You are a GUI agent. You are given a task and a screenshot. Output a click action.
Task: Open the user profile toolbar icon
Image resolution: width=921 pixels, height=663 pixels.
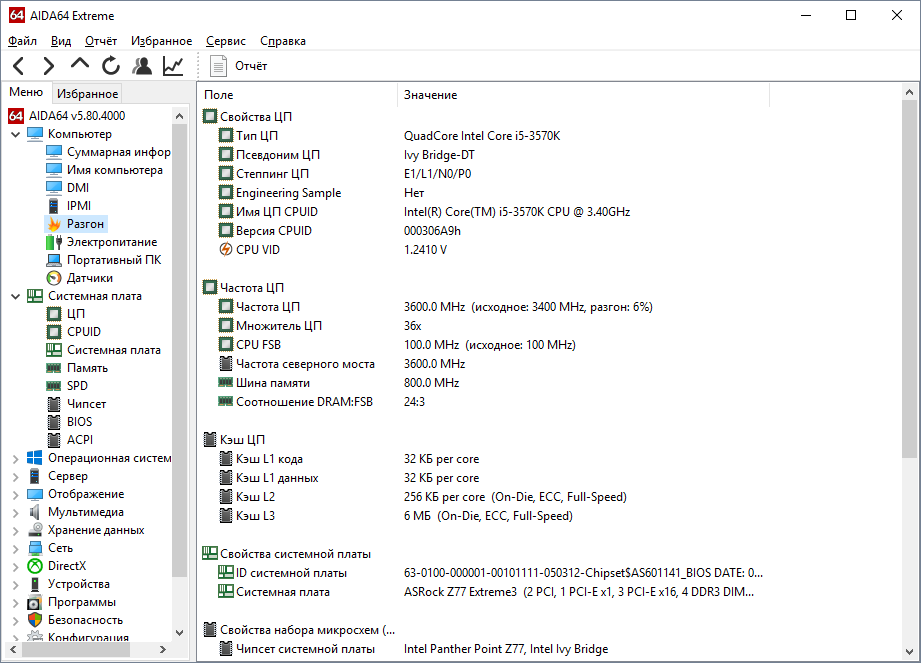(x=142, y=66)
